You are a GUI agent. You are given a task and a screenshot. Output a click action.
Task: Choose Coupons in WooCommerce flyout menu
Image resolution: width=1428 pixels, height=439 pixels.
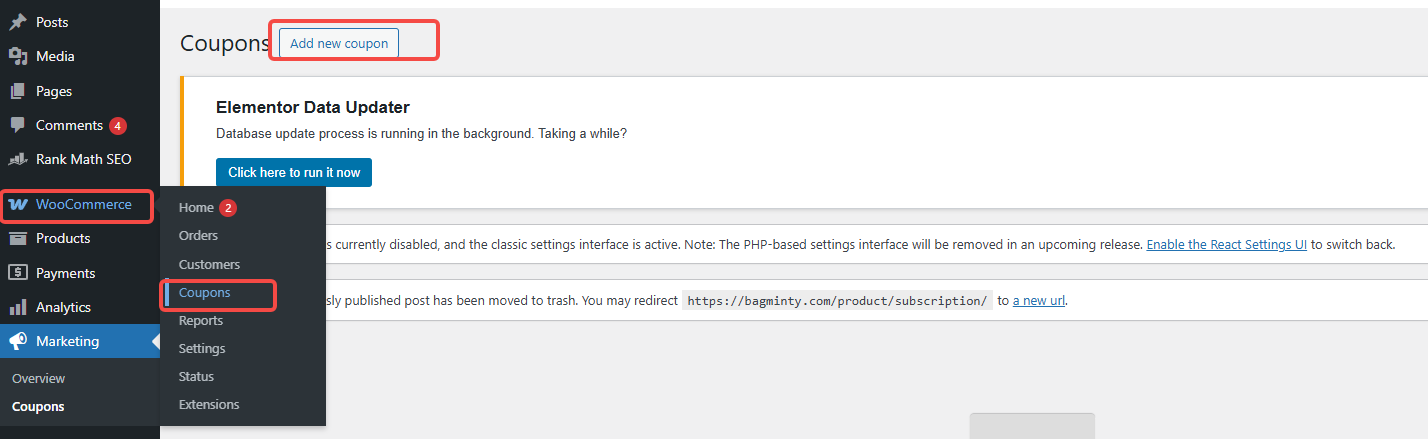point(204,293)
